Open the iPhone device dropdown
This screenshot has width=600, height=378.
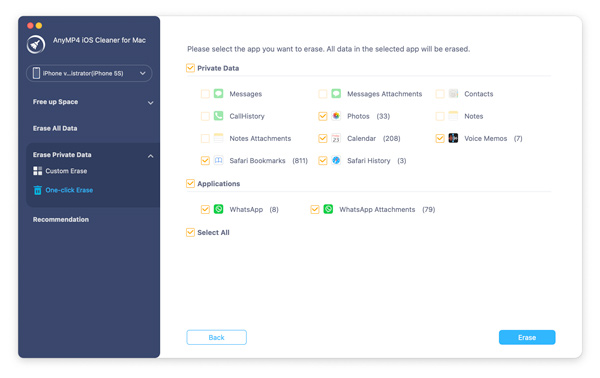(x=89, y=73)
